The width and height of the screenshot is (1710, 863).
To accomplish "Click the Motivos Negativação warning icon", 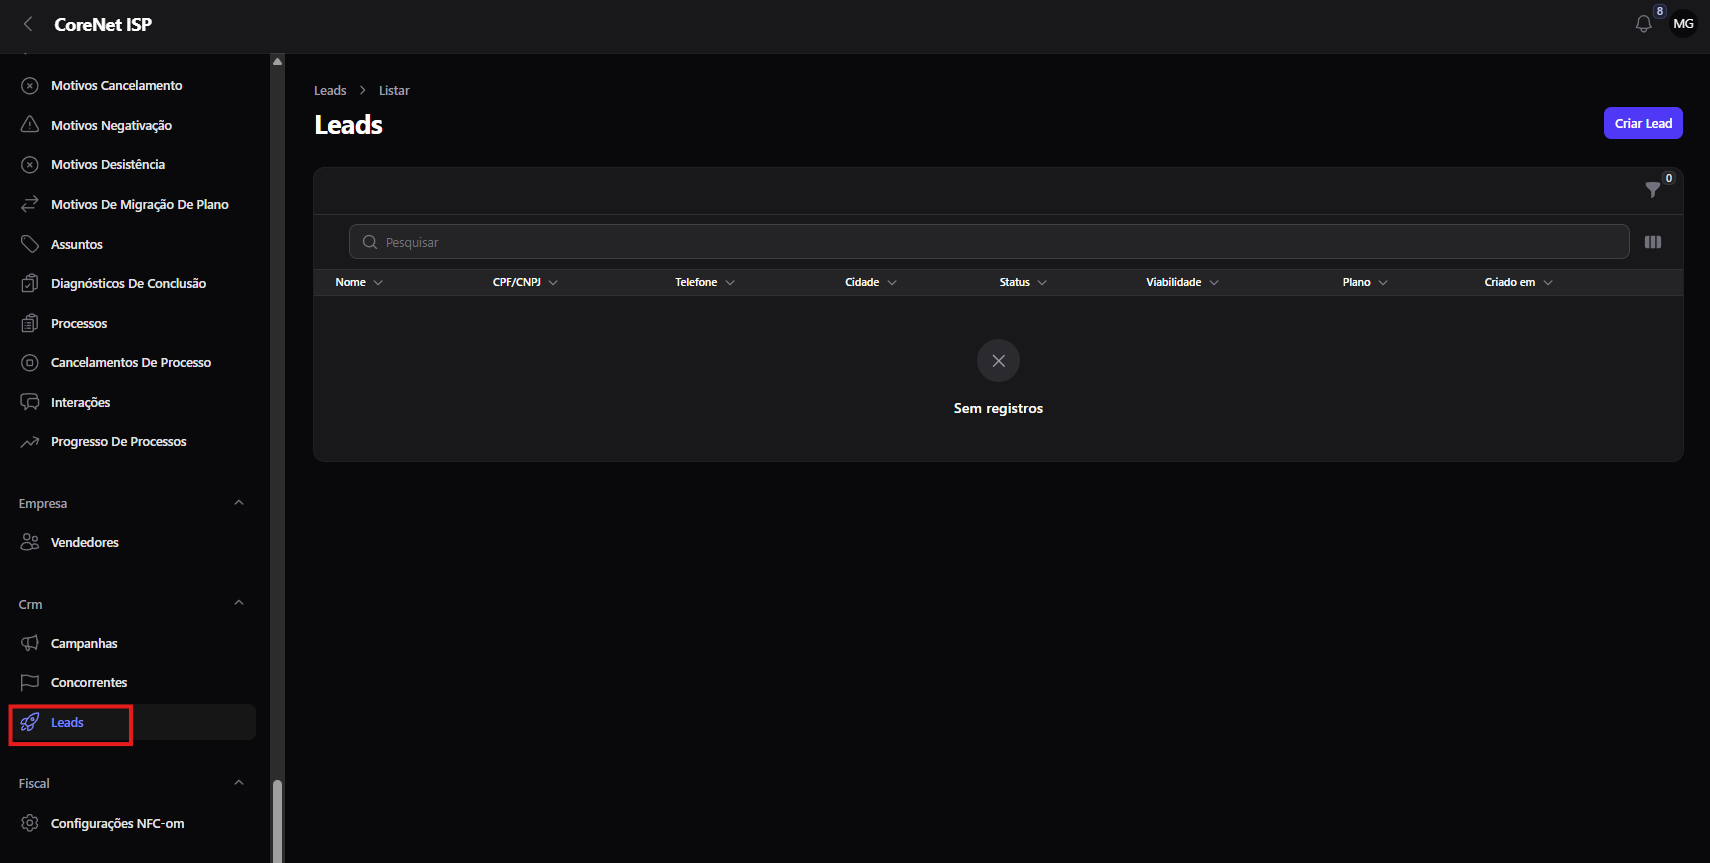I will 30,125.
